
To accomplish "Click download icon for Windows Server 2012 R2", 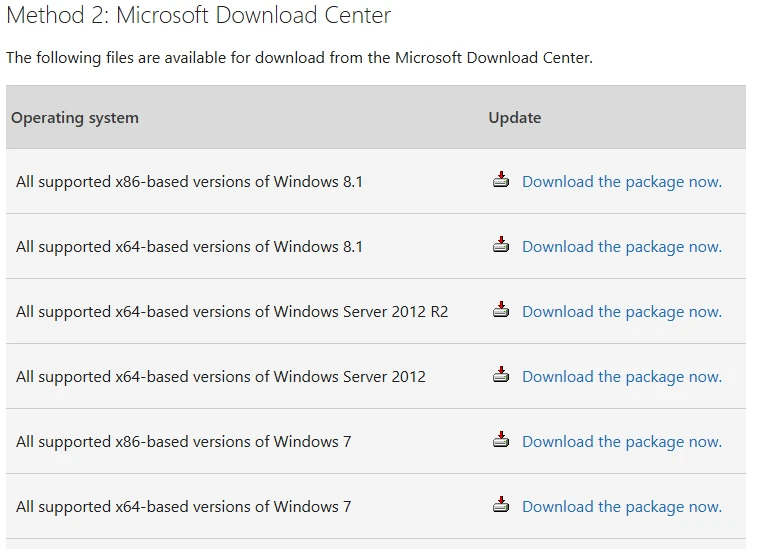I will (x=501, y=310).
